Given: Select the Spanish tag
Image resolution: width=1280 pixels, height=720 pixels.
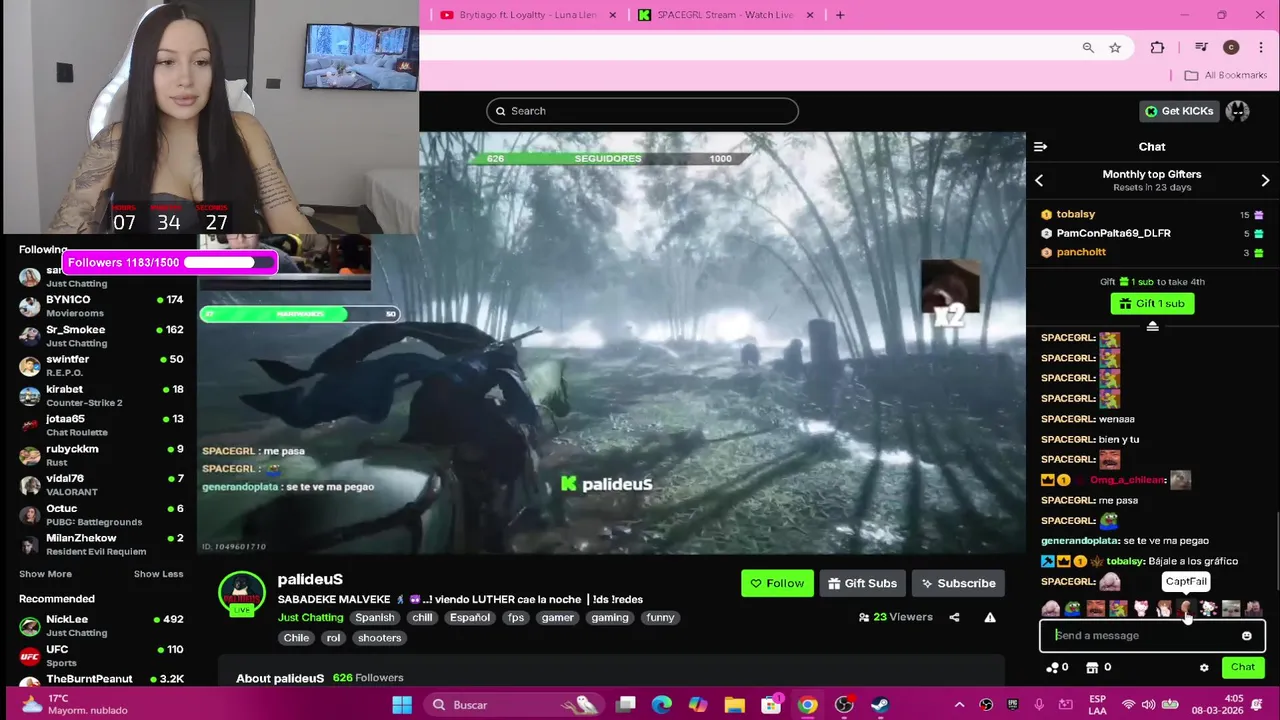Looking at the screenshot, I should tap(375, 618).
